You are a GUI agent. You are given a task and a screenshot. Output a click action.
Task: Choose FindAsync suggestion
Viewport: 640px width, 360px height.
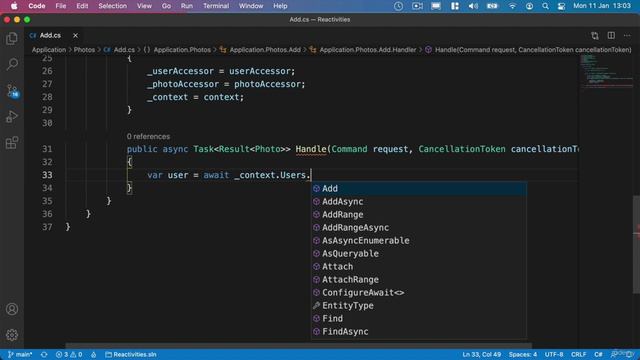tap(419, 332)
